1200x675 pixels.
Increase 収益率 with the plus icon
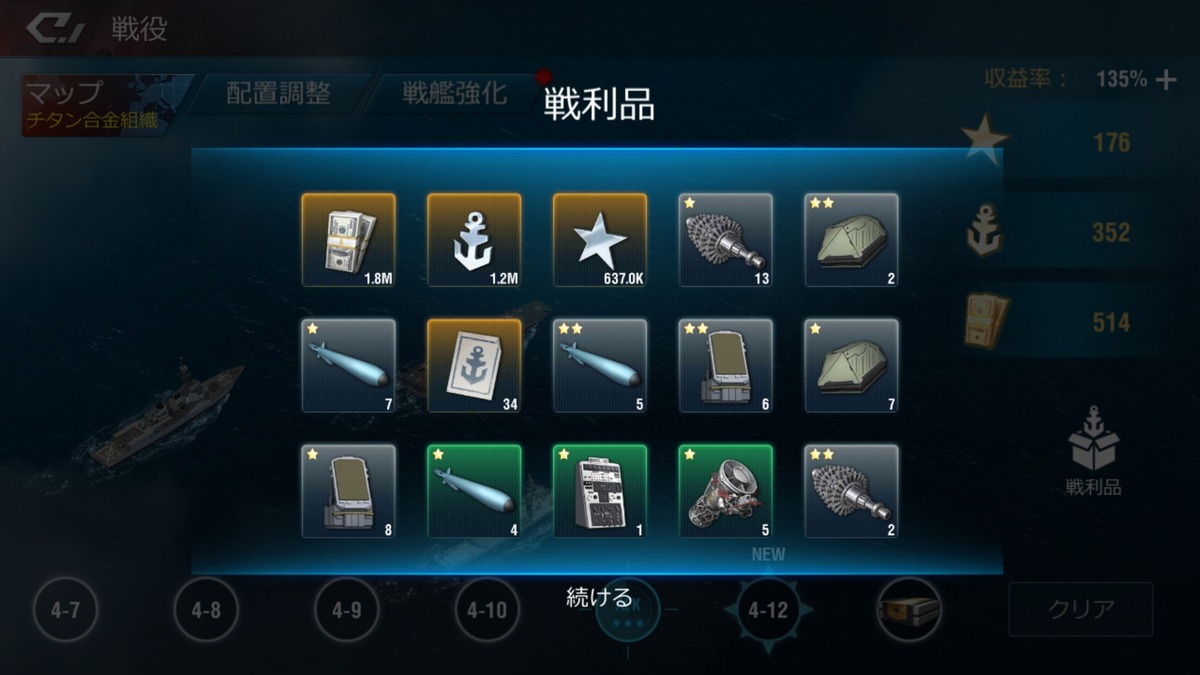click(1166, 80)
